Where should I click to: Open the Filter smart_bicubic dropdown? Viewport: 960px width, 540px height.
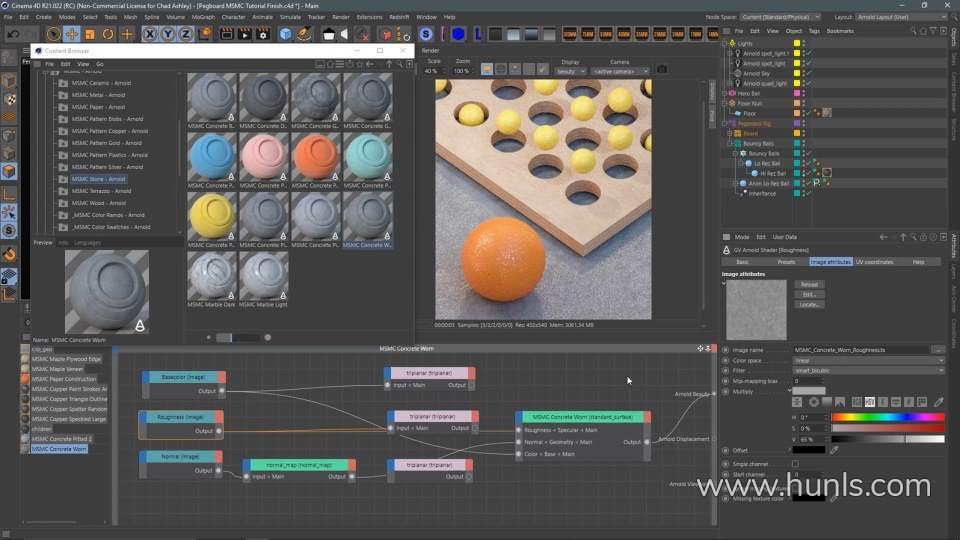click(x=868, y=370)
